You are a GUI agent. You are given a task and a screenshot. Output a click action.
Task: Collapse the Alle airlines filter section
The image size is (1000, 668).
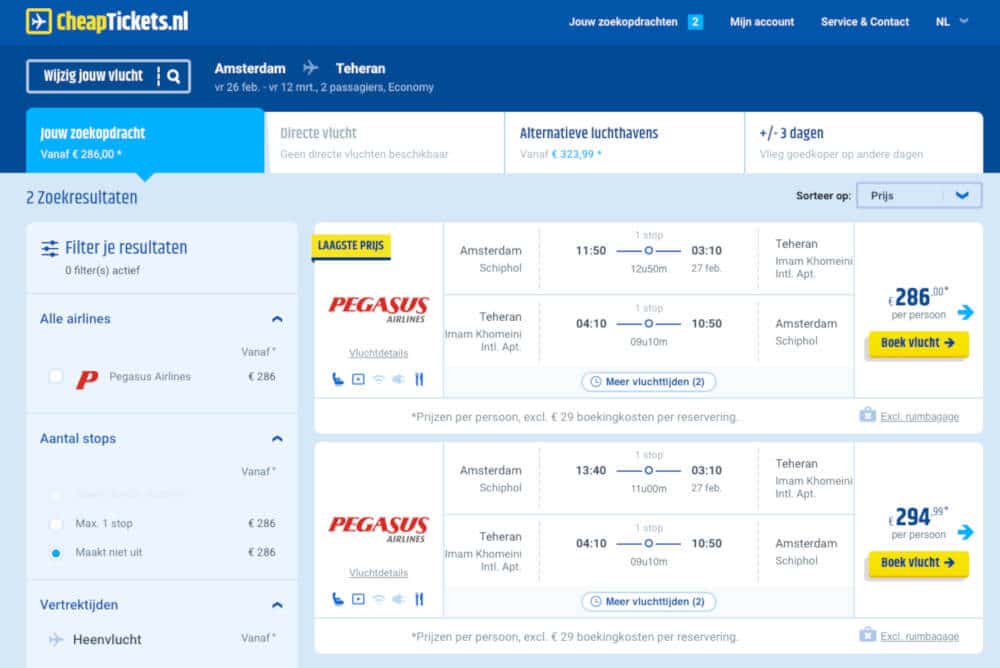click(277, 319)
